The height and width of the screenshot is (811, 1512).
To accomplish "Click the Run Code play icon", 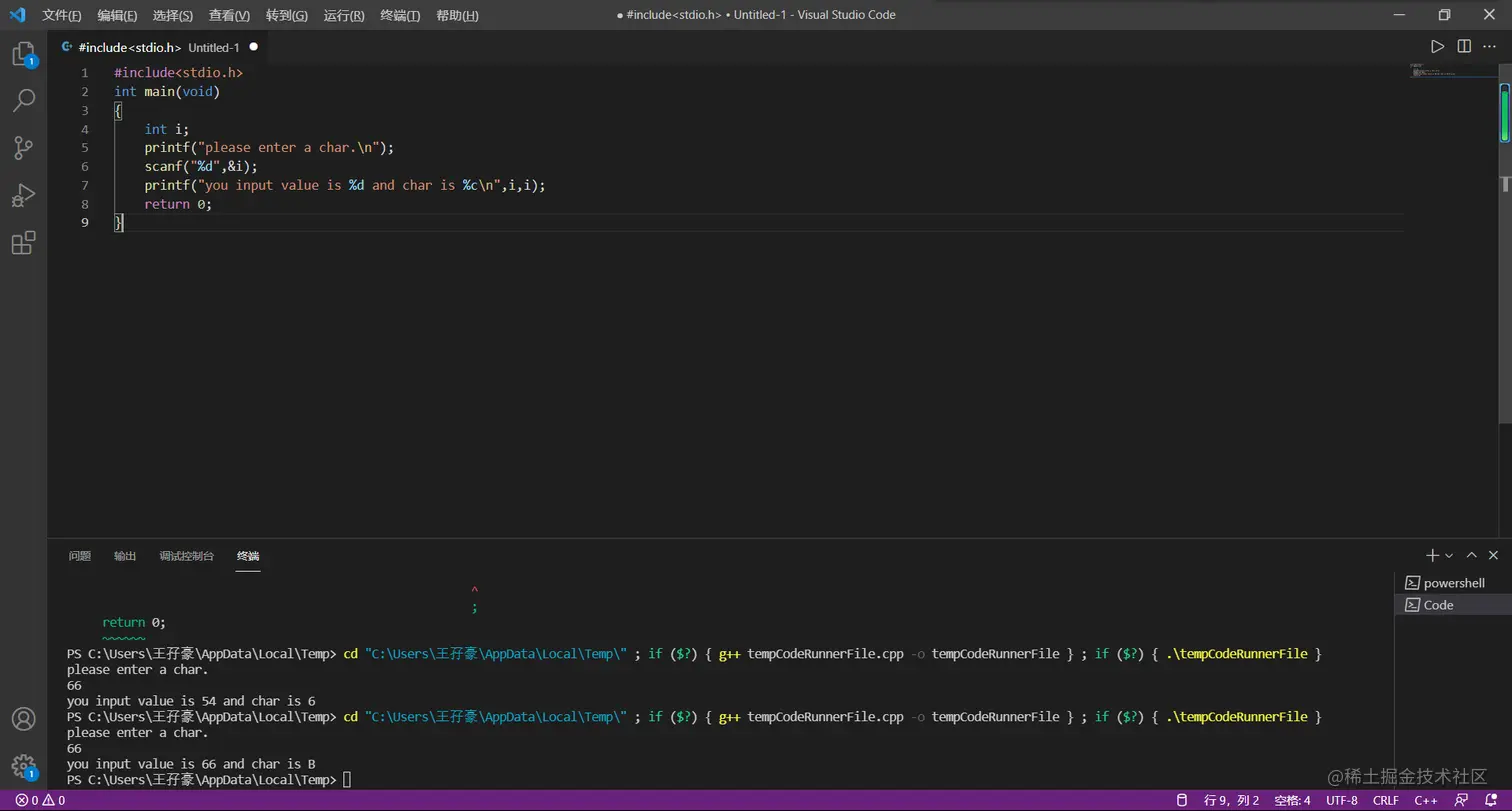I will (1437, 47).
